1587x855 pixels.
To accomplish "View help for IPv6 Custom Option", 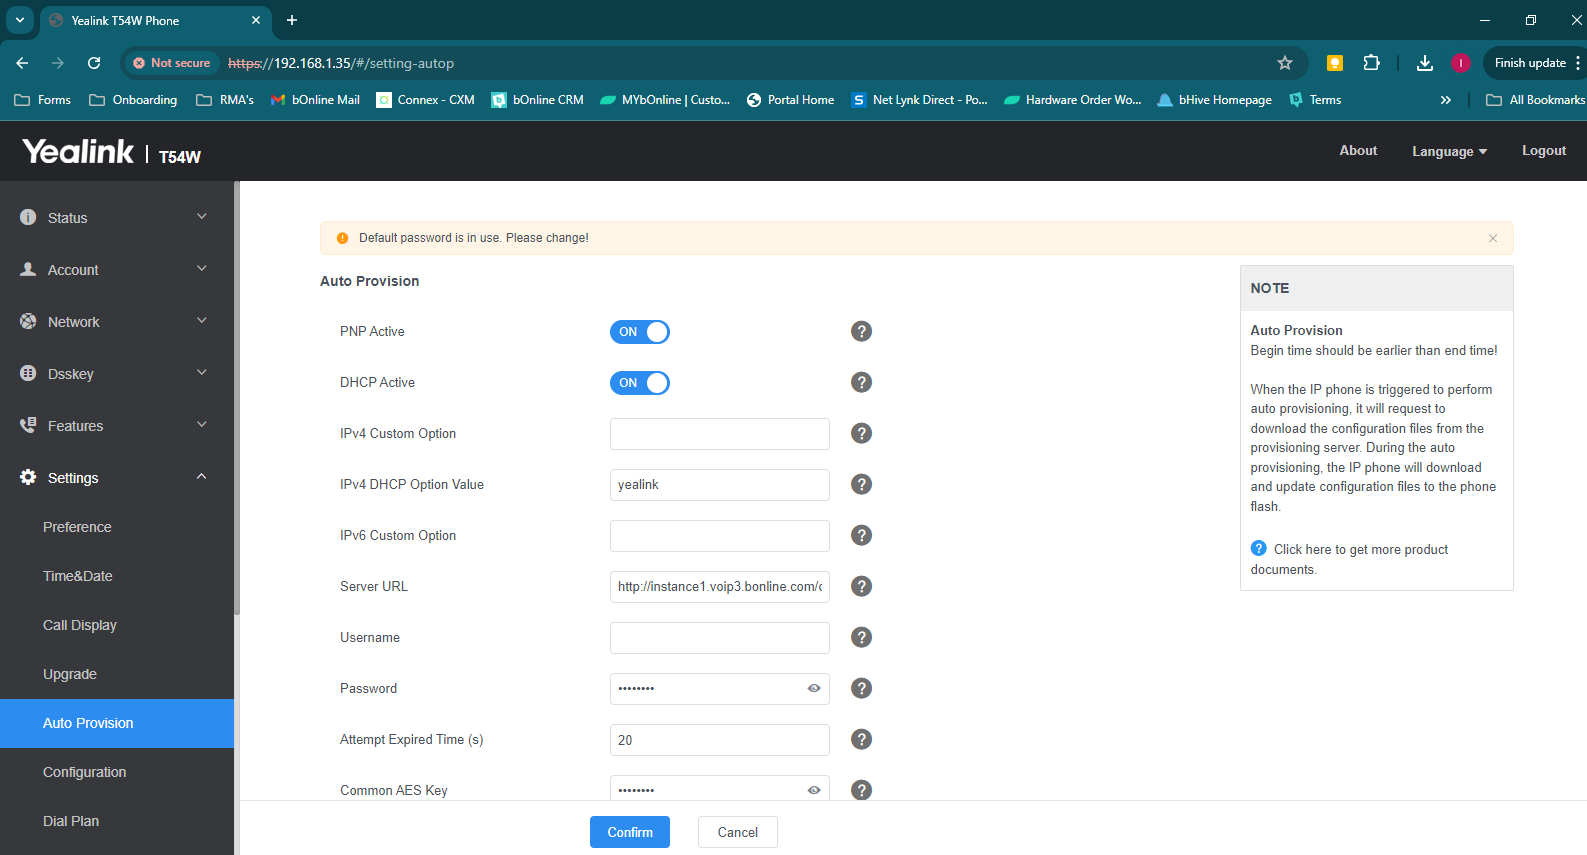I will [861, 535].
